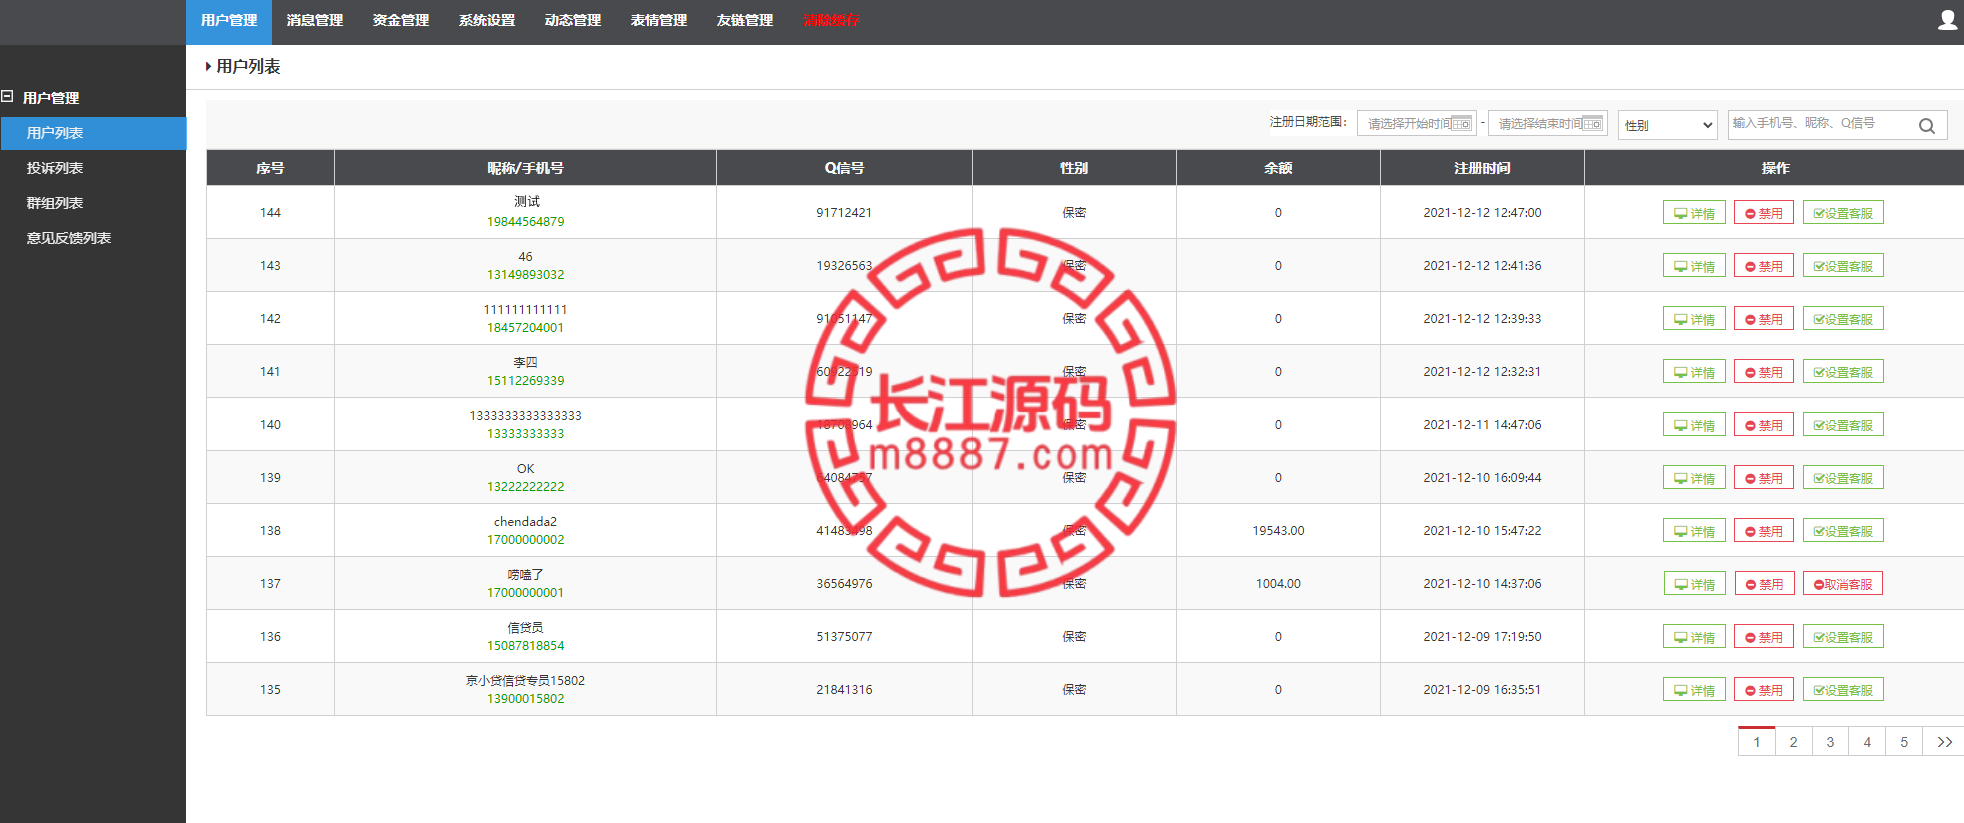Switch to 用户管理 top menu
Viewport: 1964px width, 823px height.
pos(229,21)
